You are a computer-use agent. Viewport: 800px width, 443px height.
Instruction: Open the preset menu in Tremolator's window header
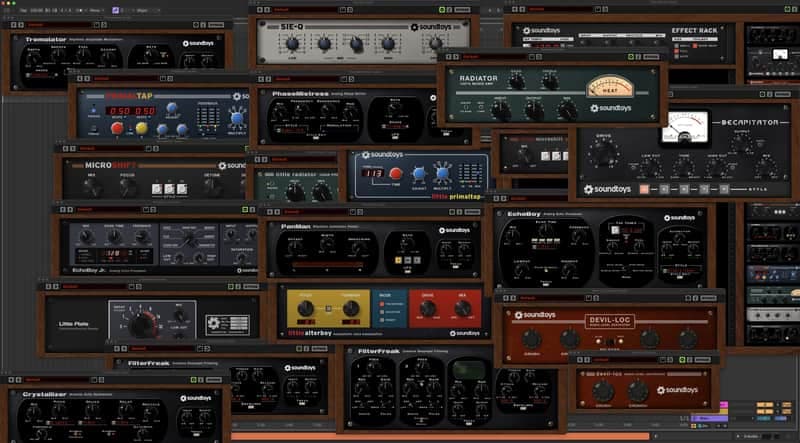tap(59, 24)
